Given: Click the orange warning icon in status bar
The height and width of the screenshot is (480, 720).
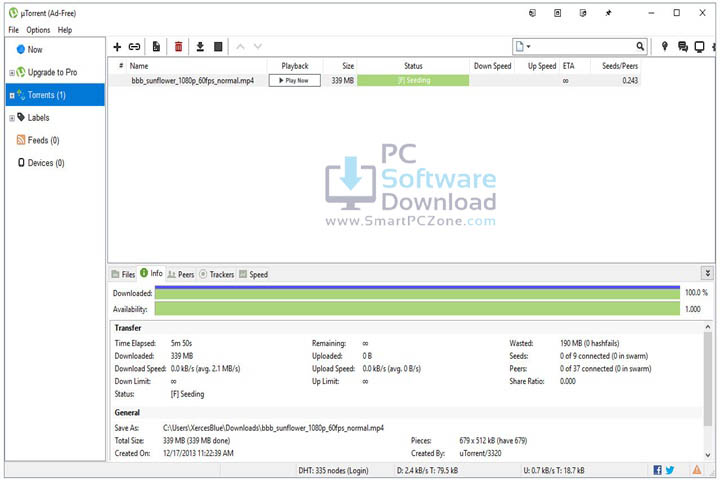Looking at the screenshot, I should click(697, 469).
